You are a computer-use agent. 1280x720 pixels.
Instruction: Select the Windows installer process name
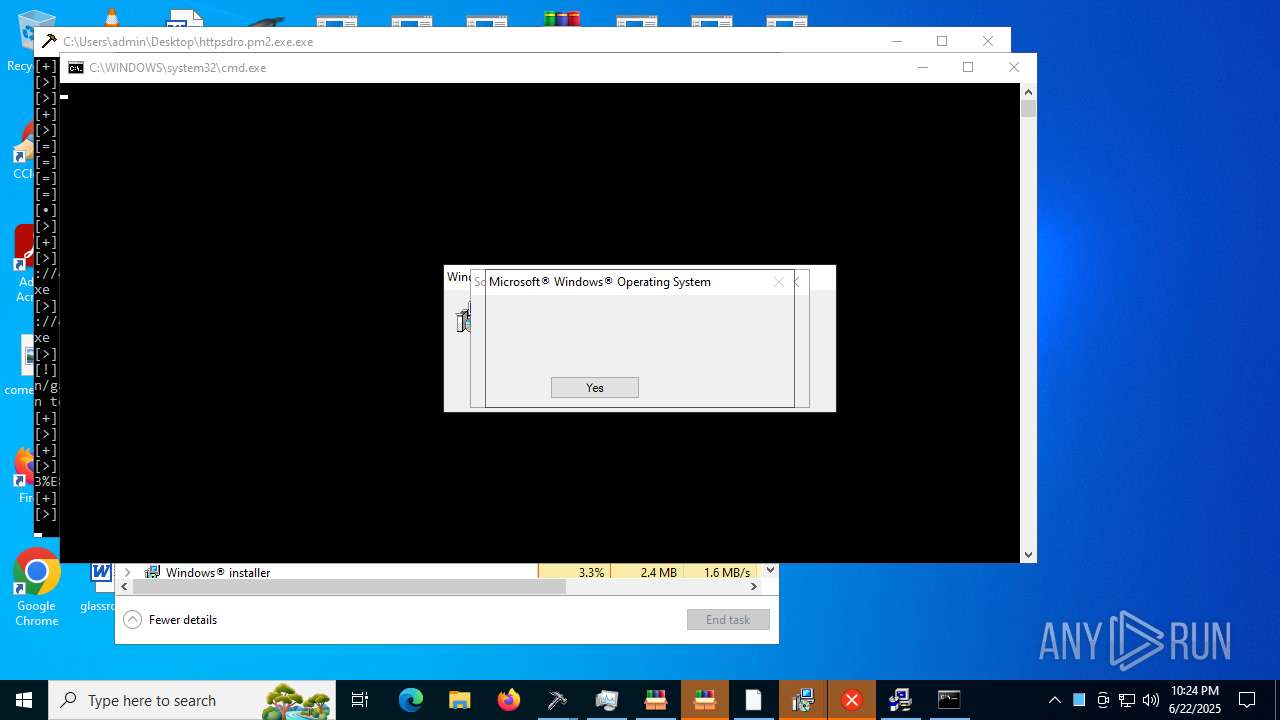[218, 573]
